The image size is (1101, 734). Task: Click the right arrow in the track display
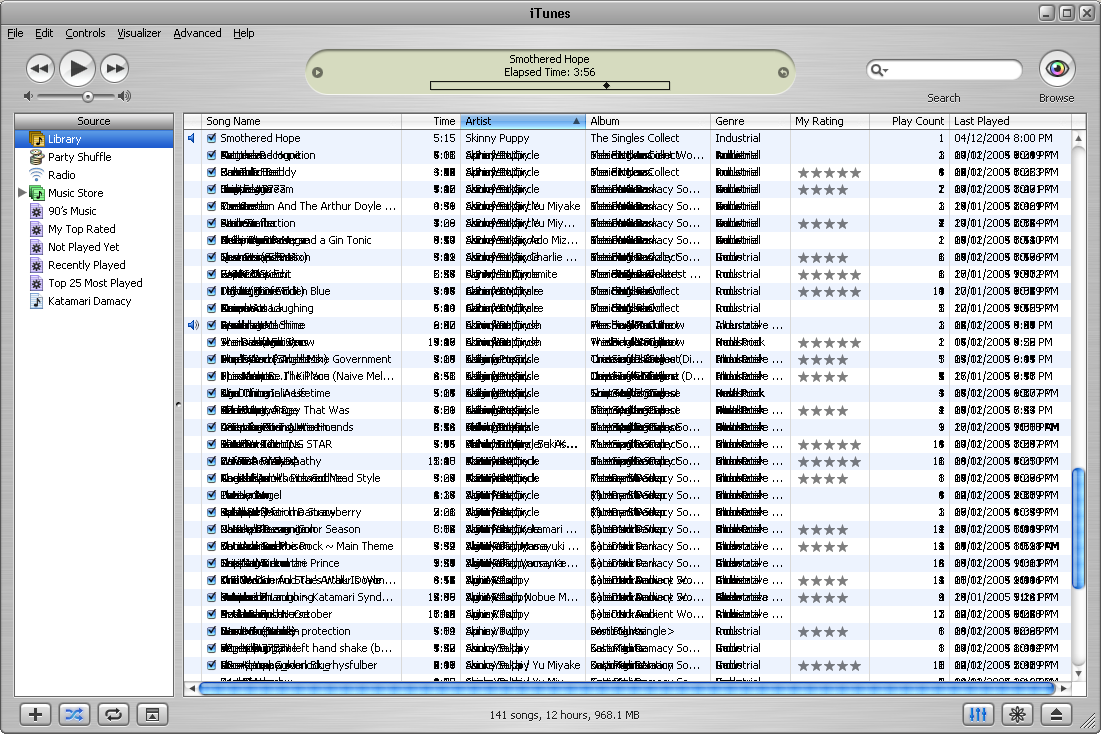pyautogui.click(x=783, y=72)
